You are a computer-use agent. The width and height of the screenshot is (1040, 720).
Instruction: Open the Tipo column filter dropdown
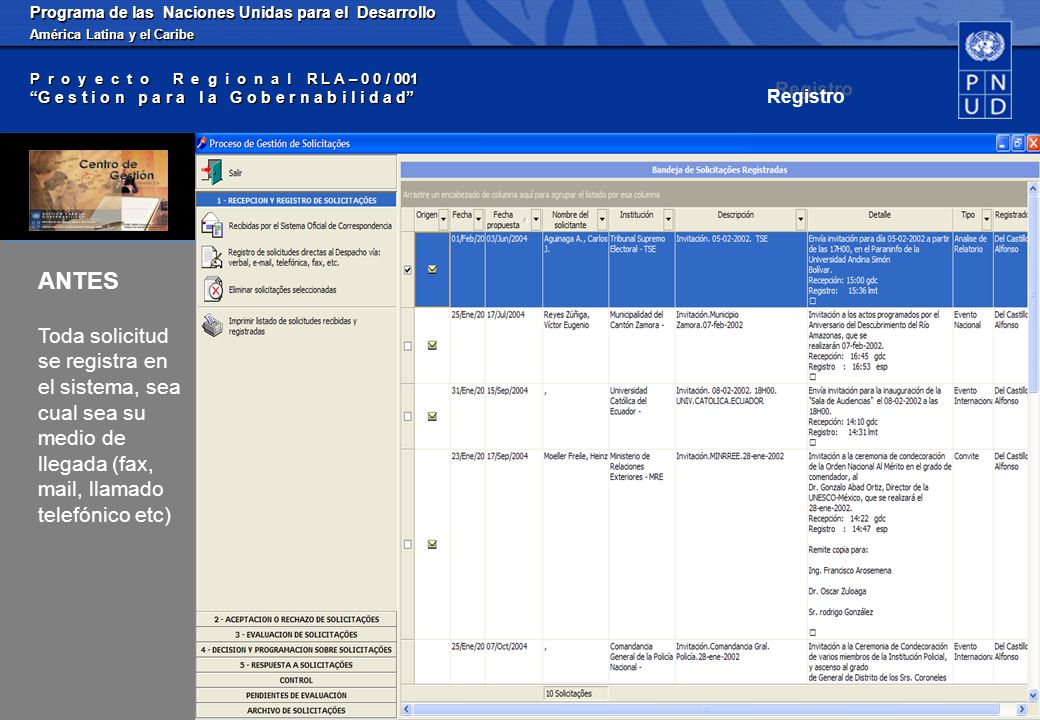tap(986, 219)
